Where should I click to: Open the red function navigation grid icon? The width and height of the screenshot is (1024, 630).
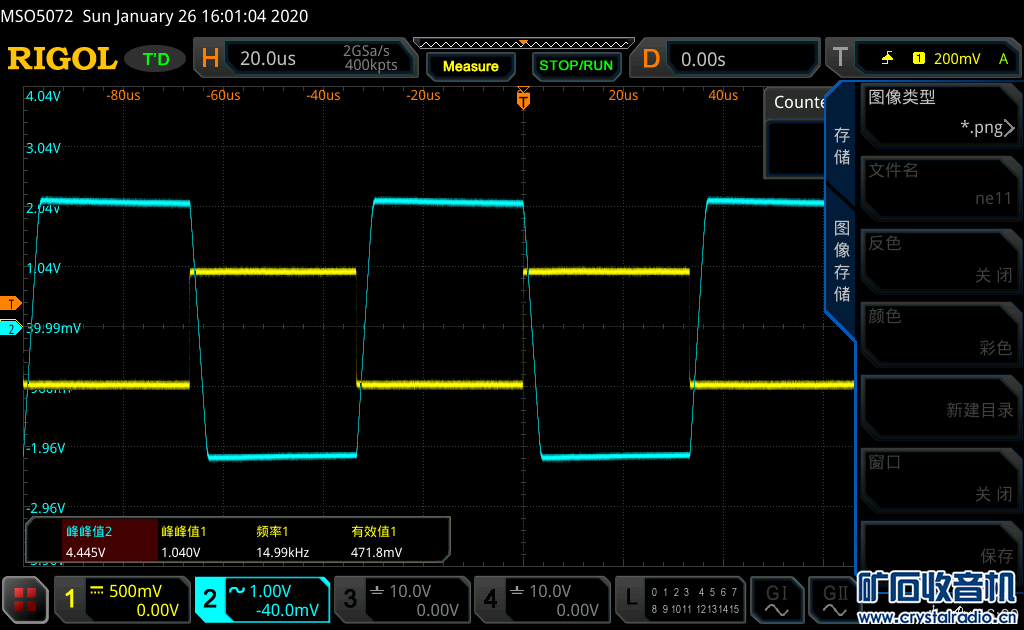pyautogui.click(x=25, y=599)
